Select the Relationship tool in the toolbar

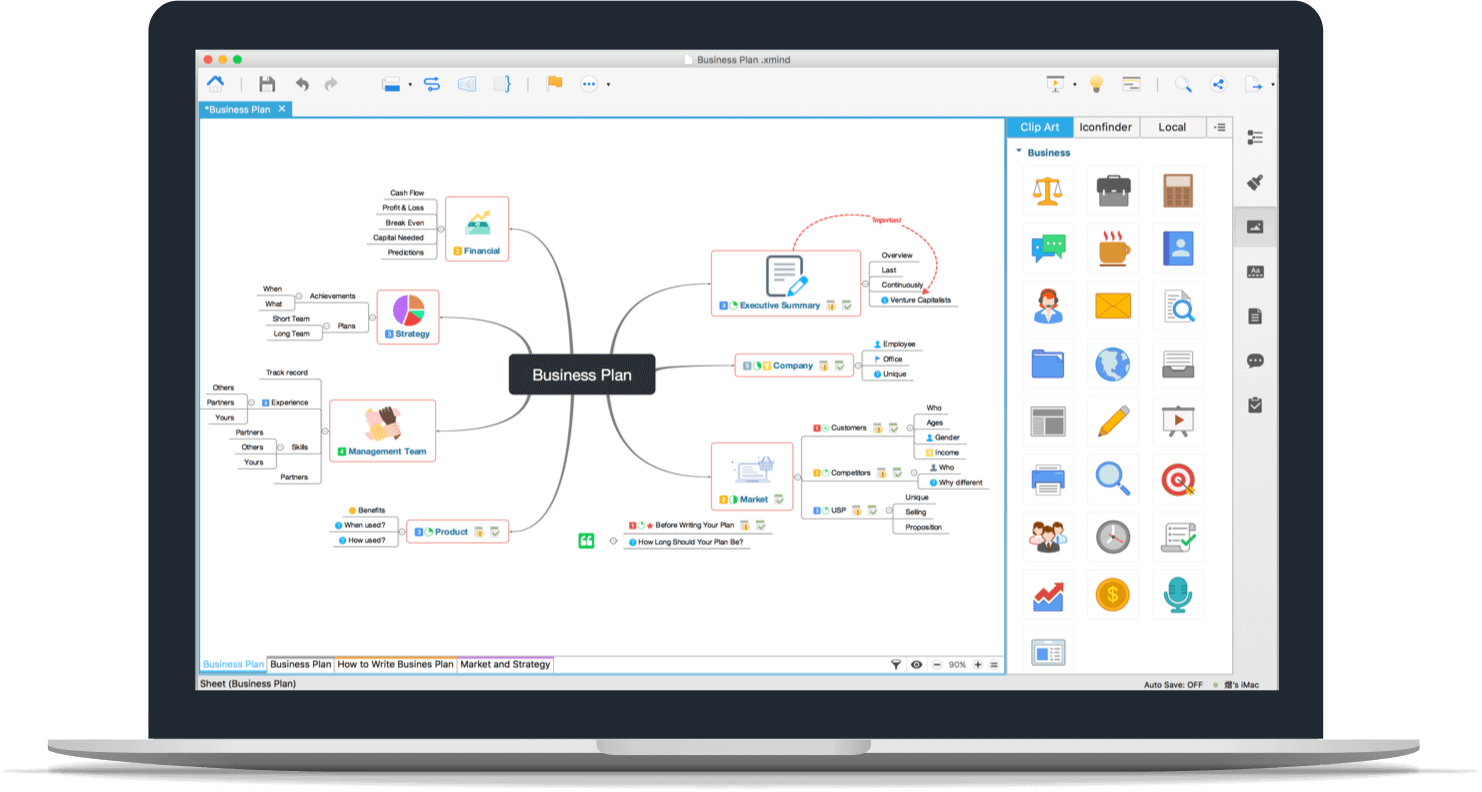431,84
